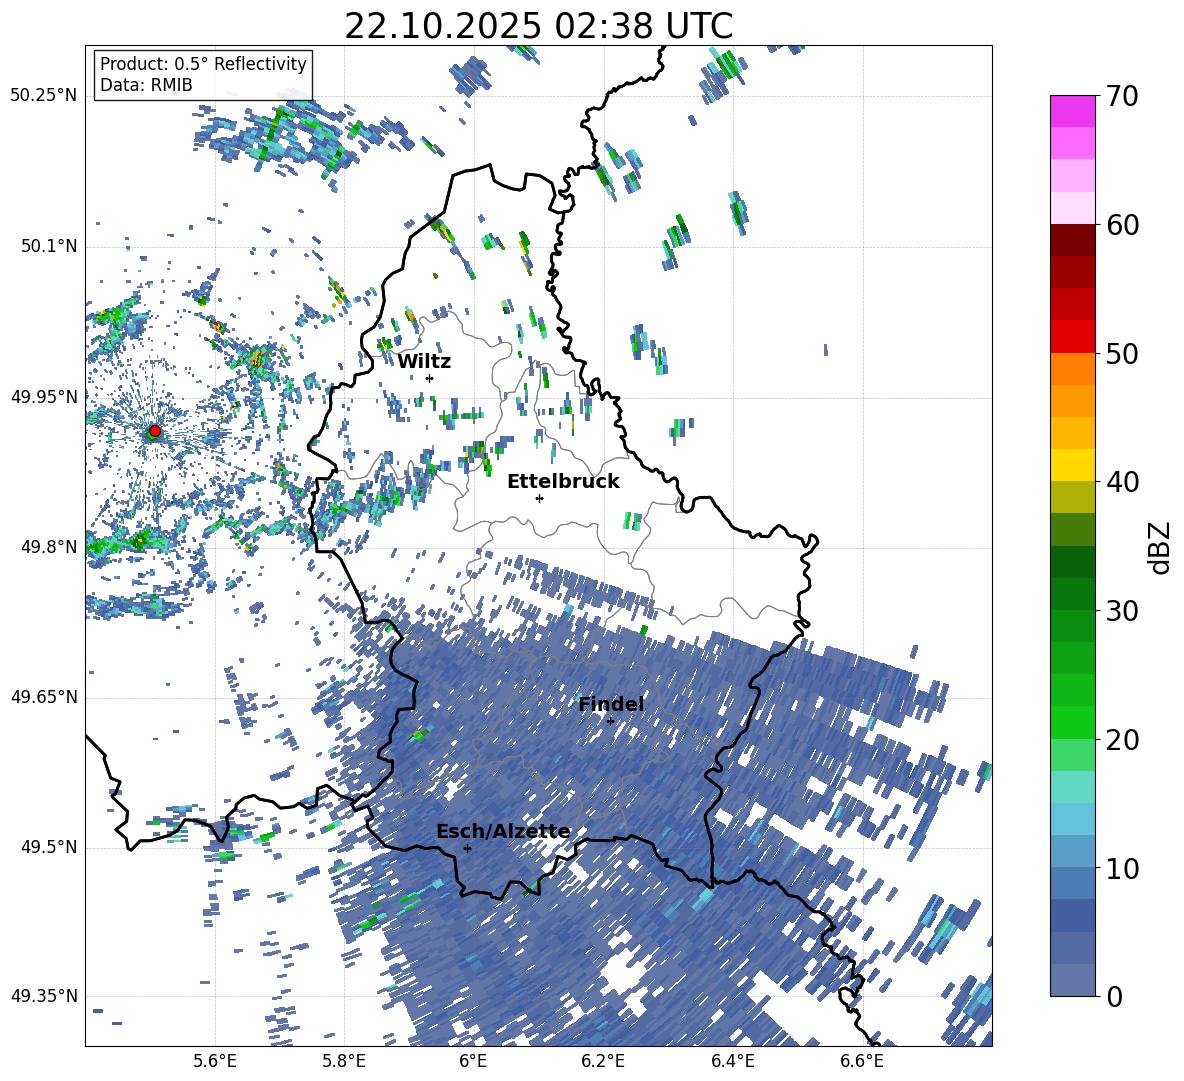Image resolution: width=1184 pixels, height=1081 pixels.
Task: Click the colorbar 30 tick label
Action: (1122, 611)
